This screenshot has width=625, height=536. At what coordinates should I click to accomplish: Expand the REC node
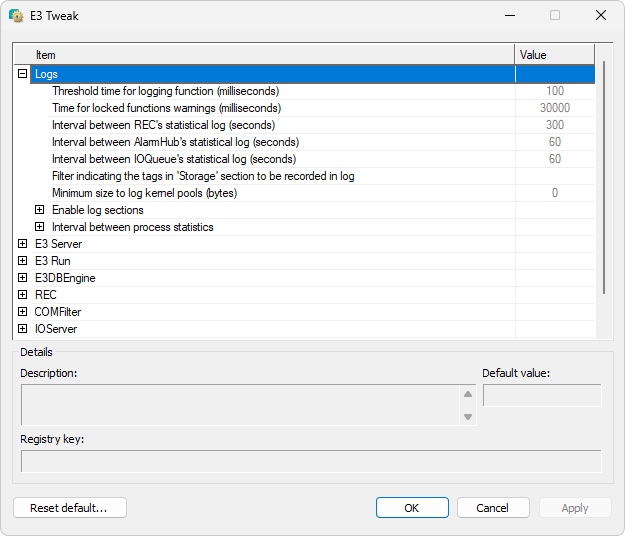click(x=23, y=295)
